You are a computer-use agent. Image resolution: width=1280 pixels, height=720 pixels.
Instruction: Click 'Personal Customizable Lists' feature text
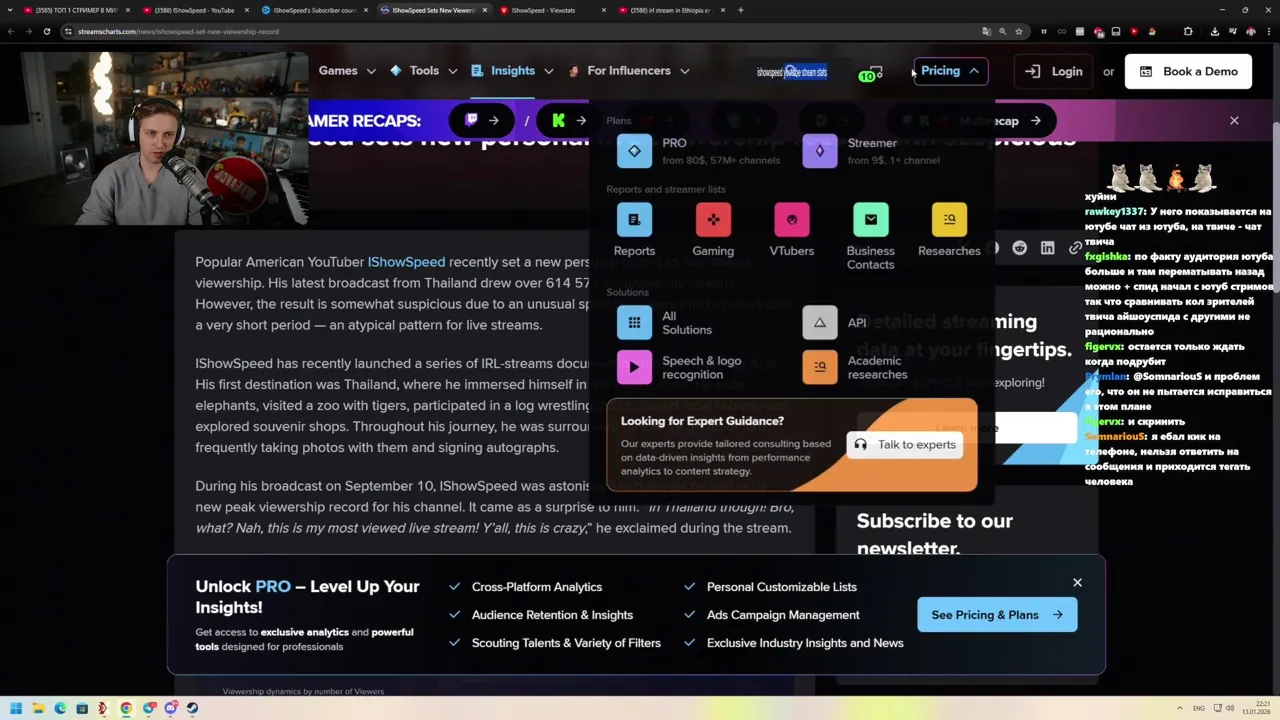[x=782, y=587]
